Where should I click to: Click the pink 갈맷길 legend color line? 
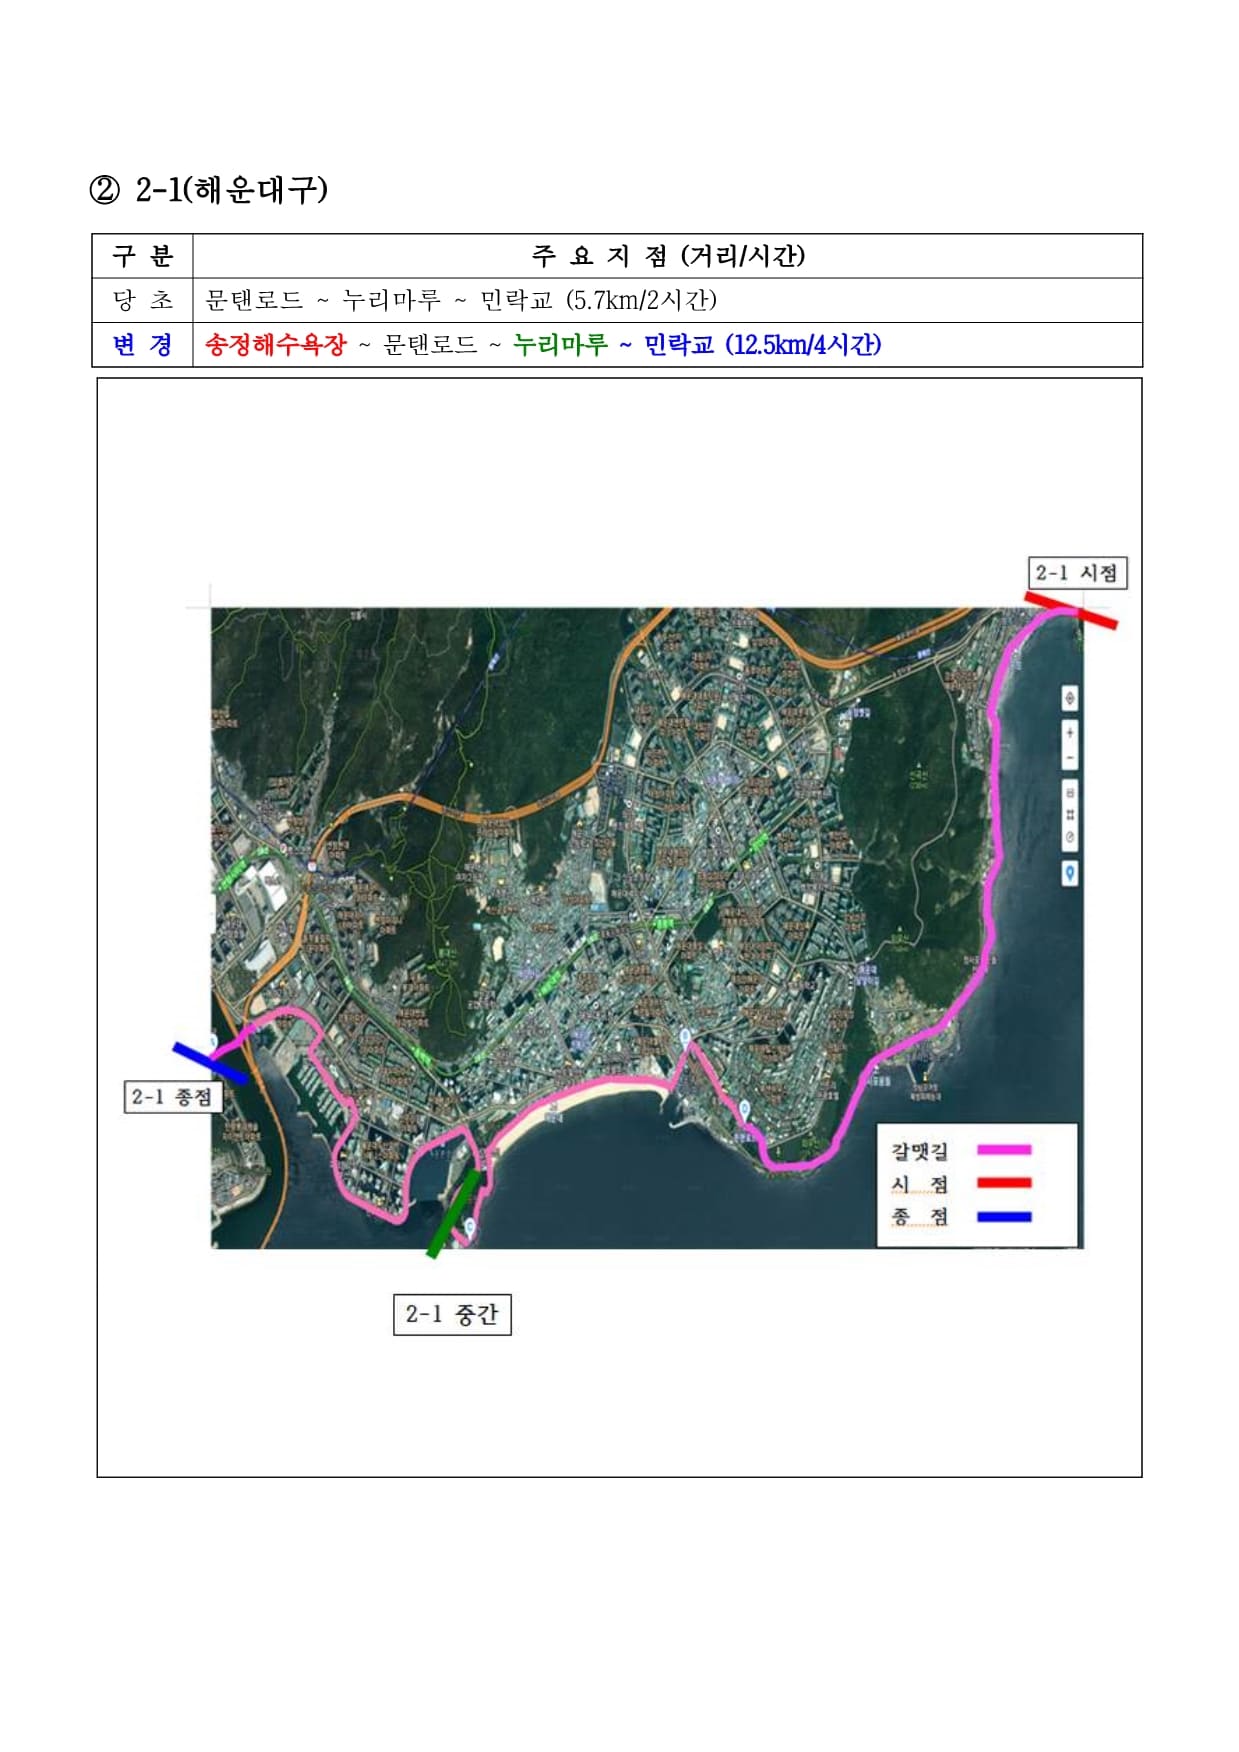(x=1003, y=1151)
